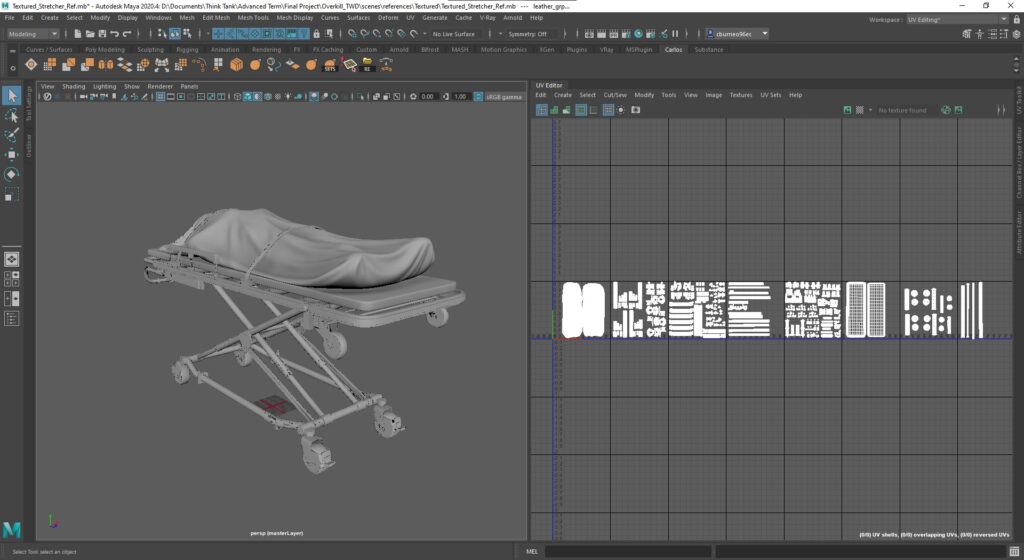This screenshot has height=560, width=1024.
Task: Open the Modeling menu set dropdown
Action: click(x=33, y=34)
